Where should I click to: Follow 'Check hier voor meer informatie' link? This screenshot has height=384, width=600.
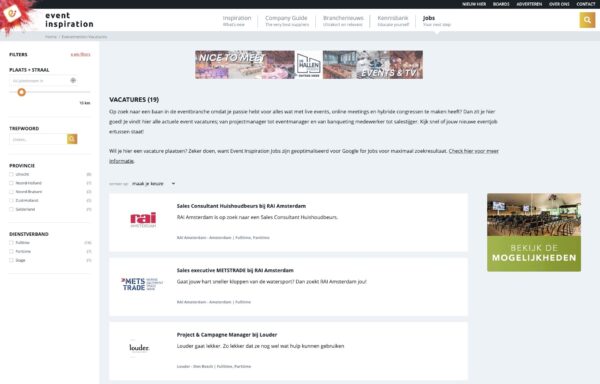pos(473,151)
